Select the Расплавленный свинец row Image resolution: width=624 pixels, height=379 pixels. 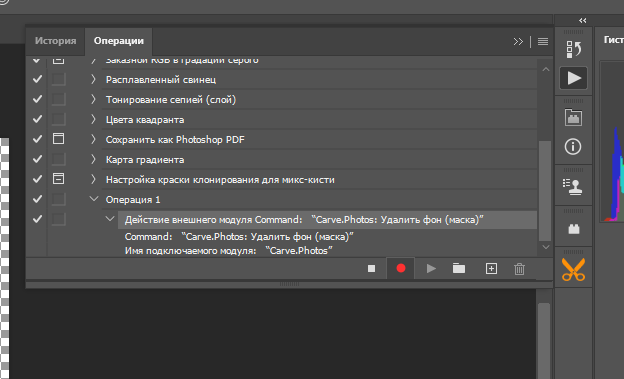(319, 80)
